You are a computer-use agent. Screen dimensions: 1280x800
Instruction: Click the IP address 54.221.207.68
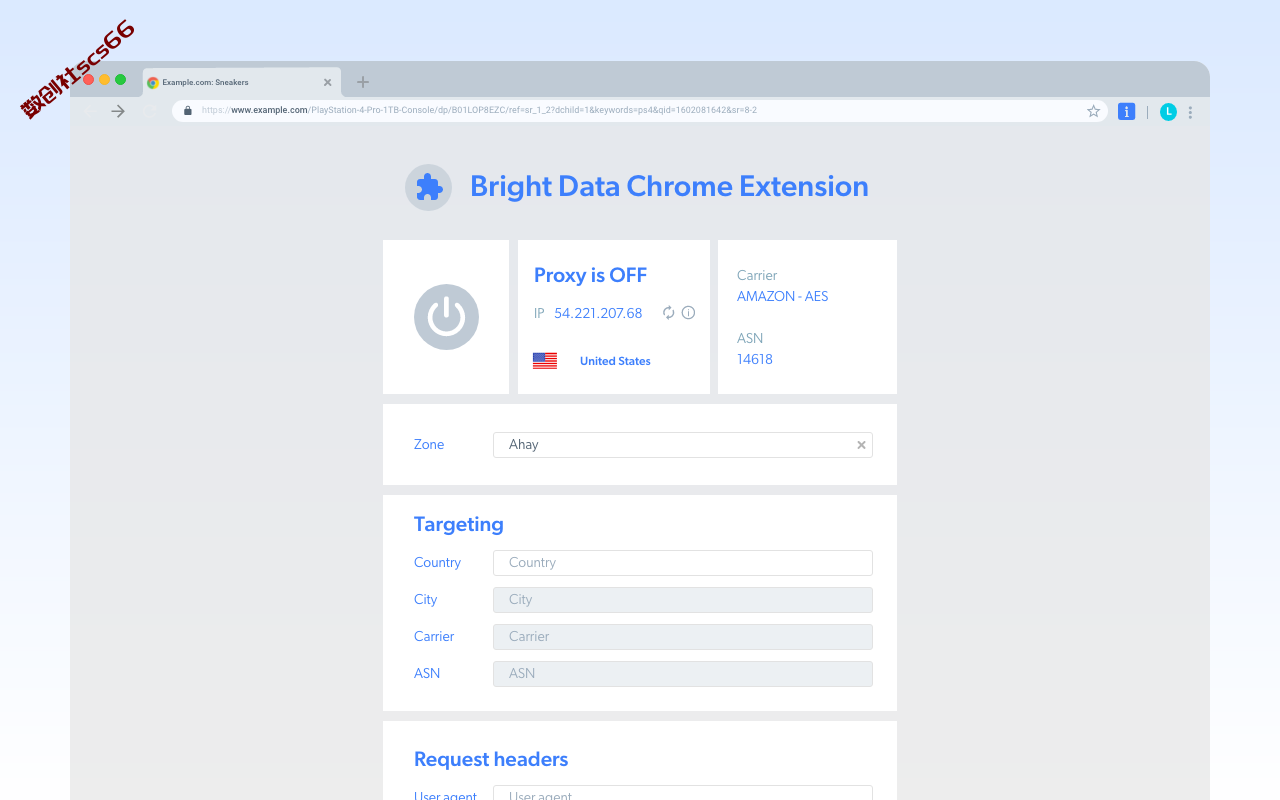pyautogui.click(x=598, y=313)
